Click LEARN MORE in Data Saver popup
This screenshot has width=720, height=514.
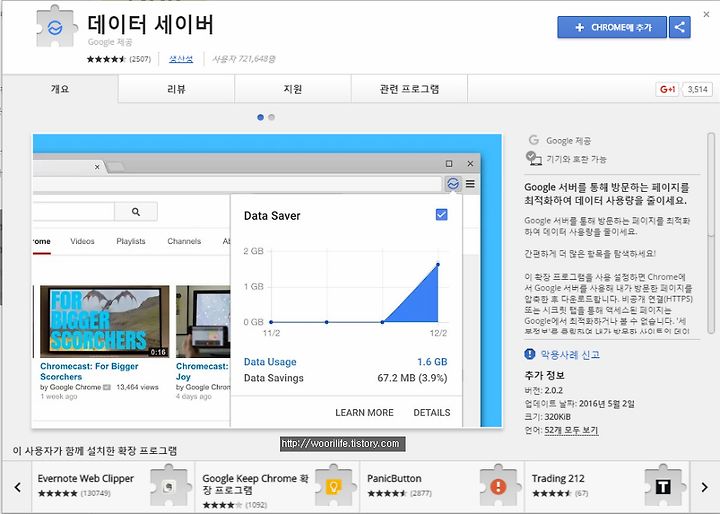click(364, 412)
